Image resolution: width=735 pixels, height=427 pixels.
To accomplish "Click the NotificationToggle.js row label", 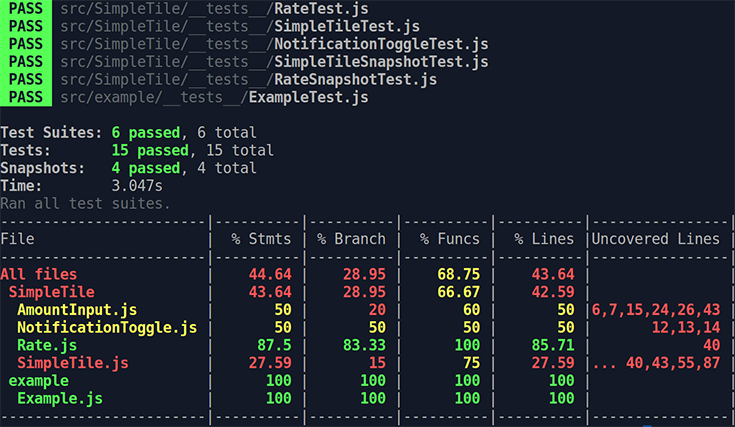I will point(107,328).
